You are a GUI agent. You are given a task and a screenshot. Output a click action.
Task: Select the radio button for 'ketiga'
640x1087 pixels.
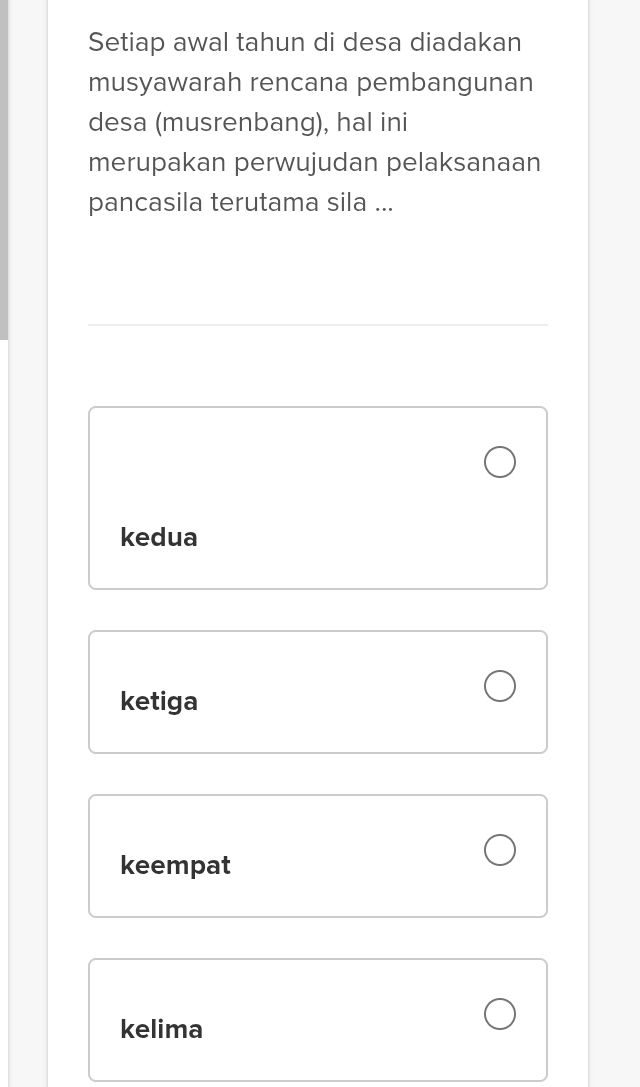(x=500, y=686)
